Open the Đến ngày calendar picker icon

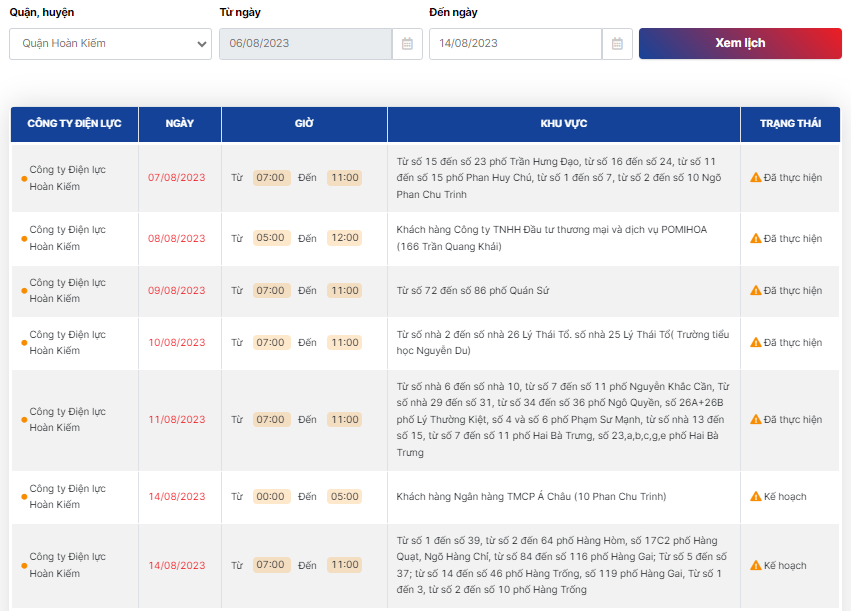(x=617, y=44)
